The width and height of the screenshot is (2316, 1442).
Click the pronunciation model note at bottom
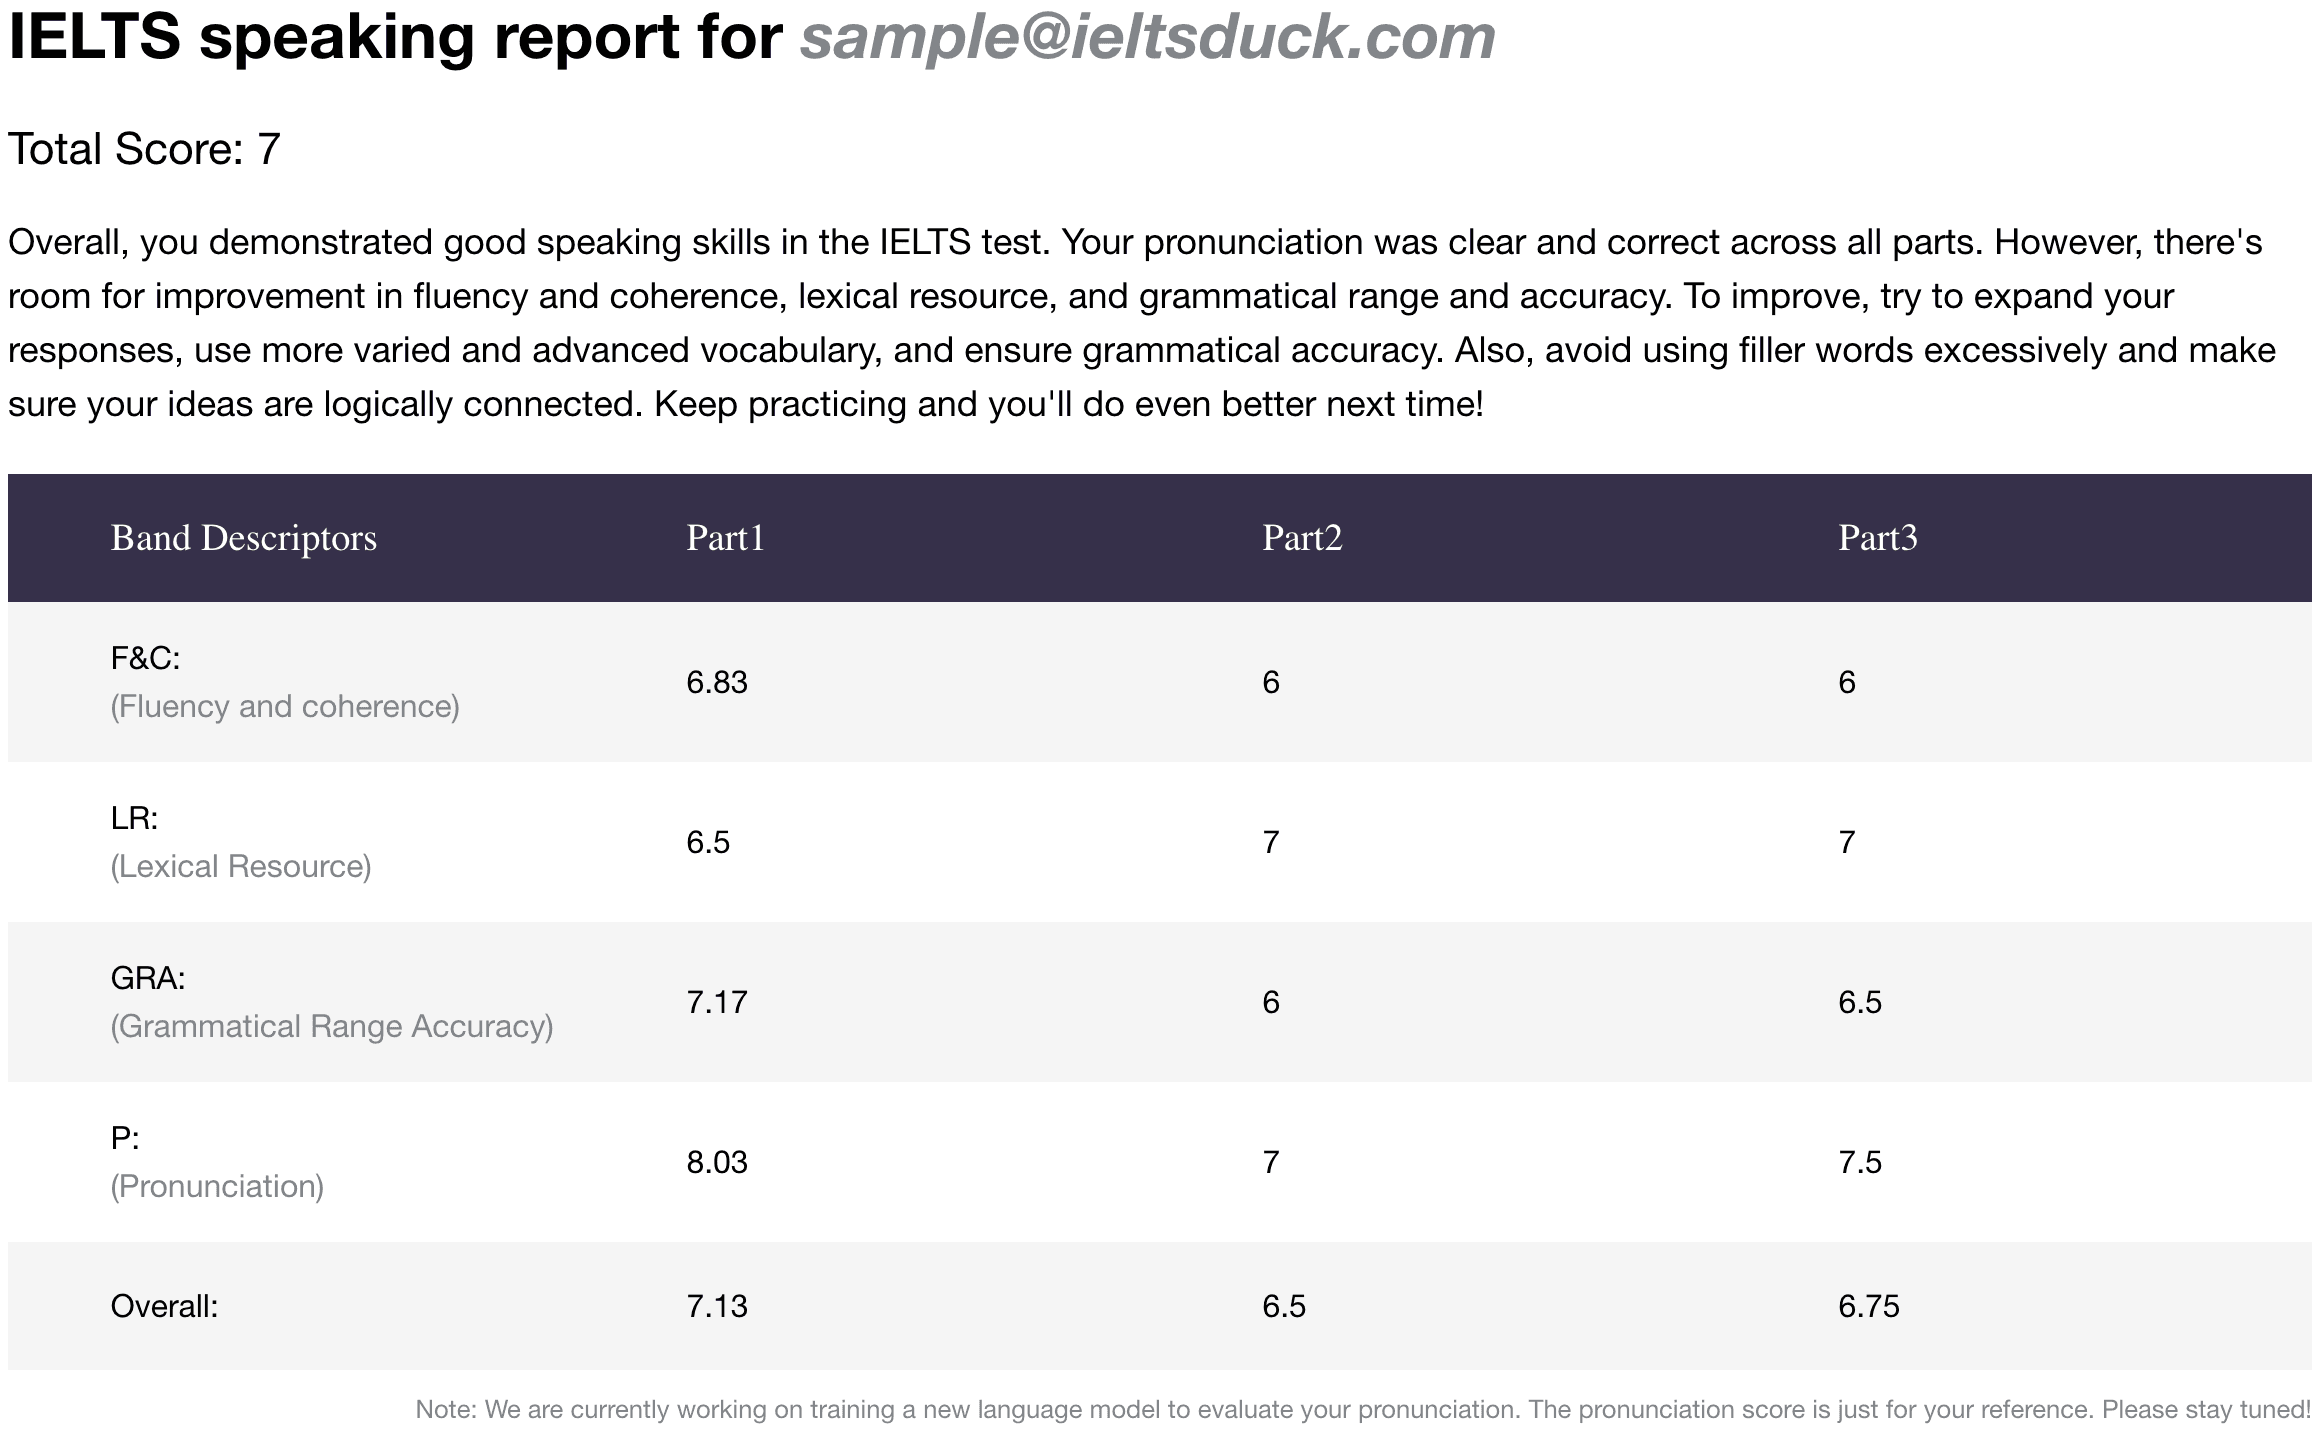1362,1410
